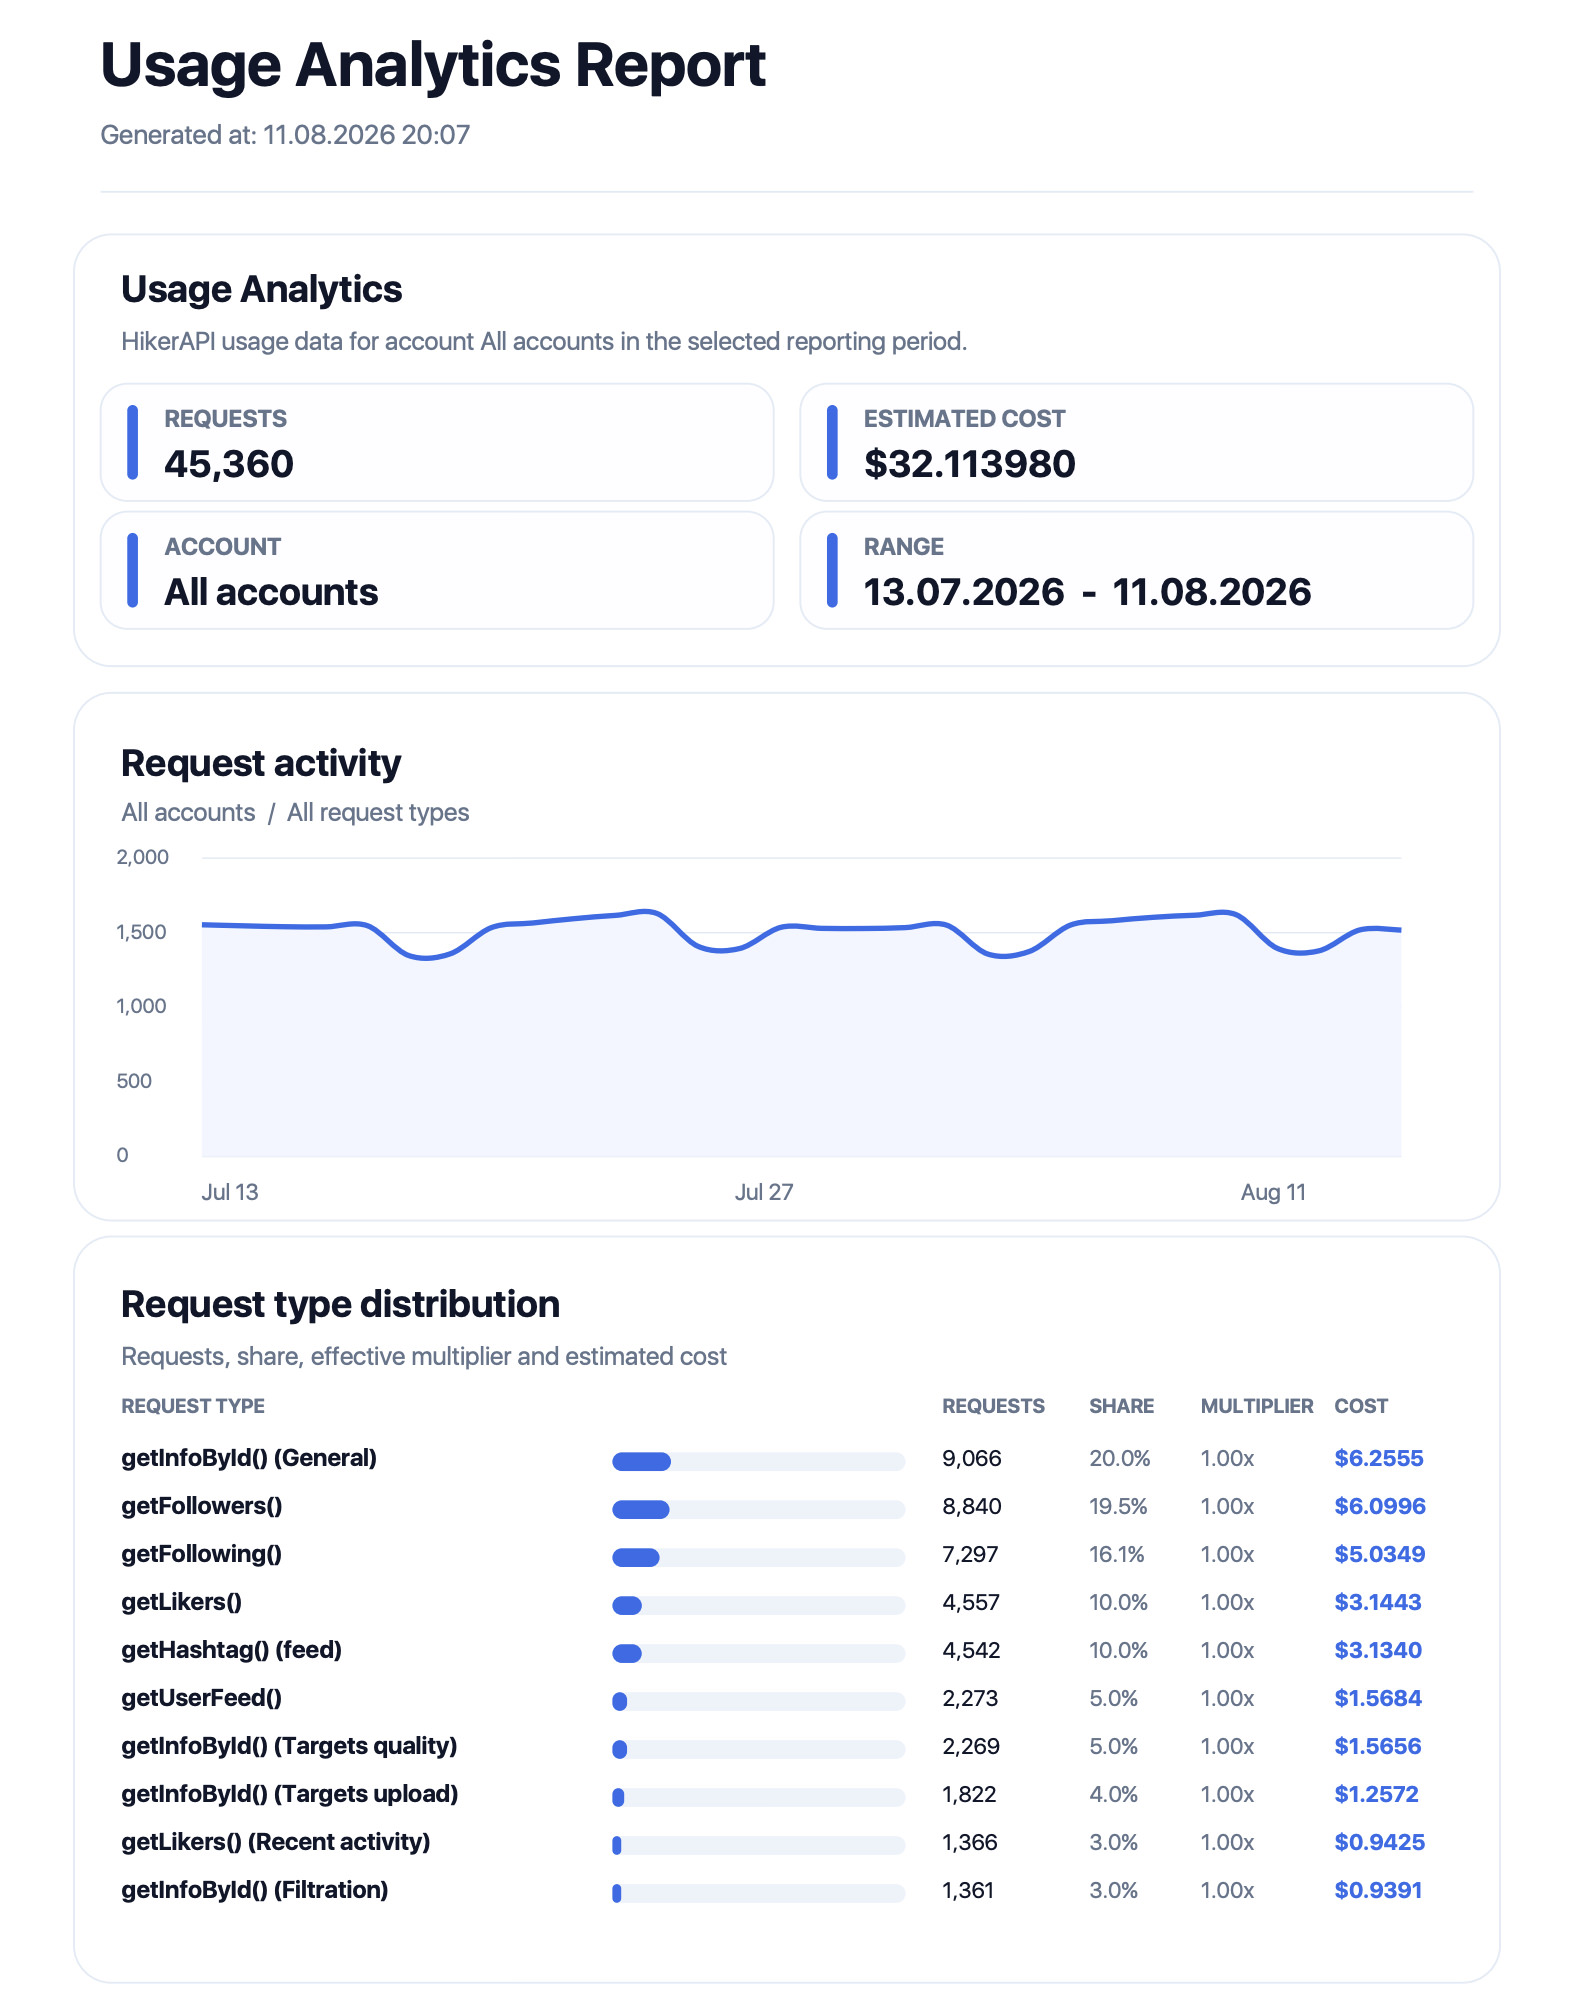Click the HikerAPI usage data description sentence

pos(544,342)
